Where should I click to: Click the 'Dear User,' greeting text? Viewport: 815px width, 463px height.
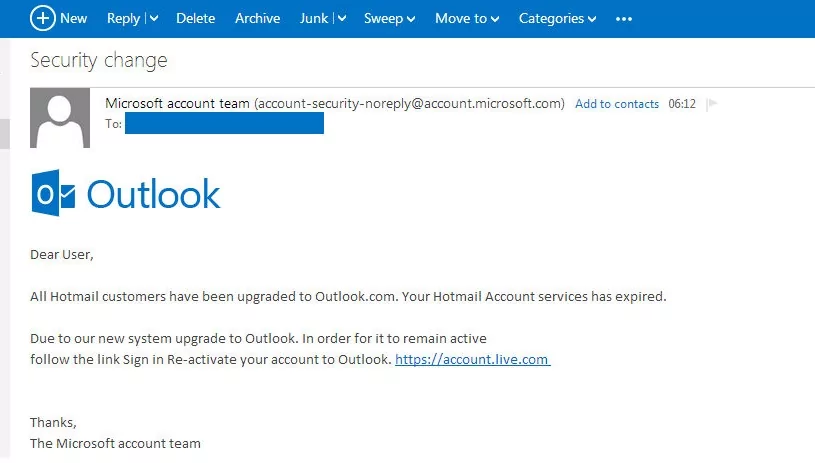(x=62, y=255)
